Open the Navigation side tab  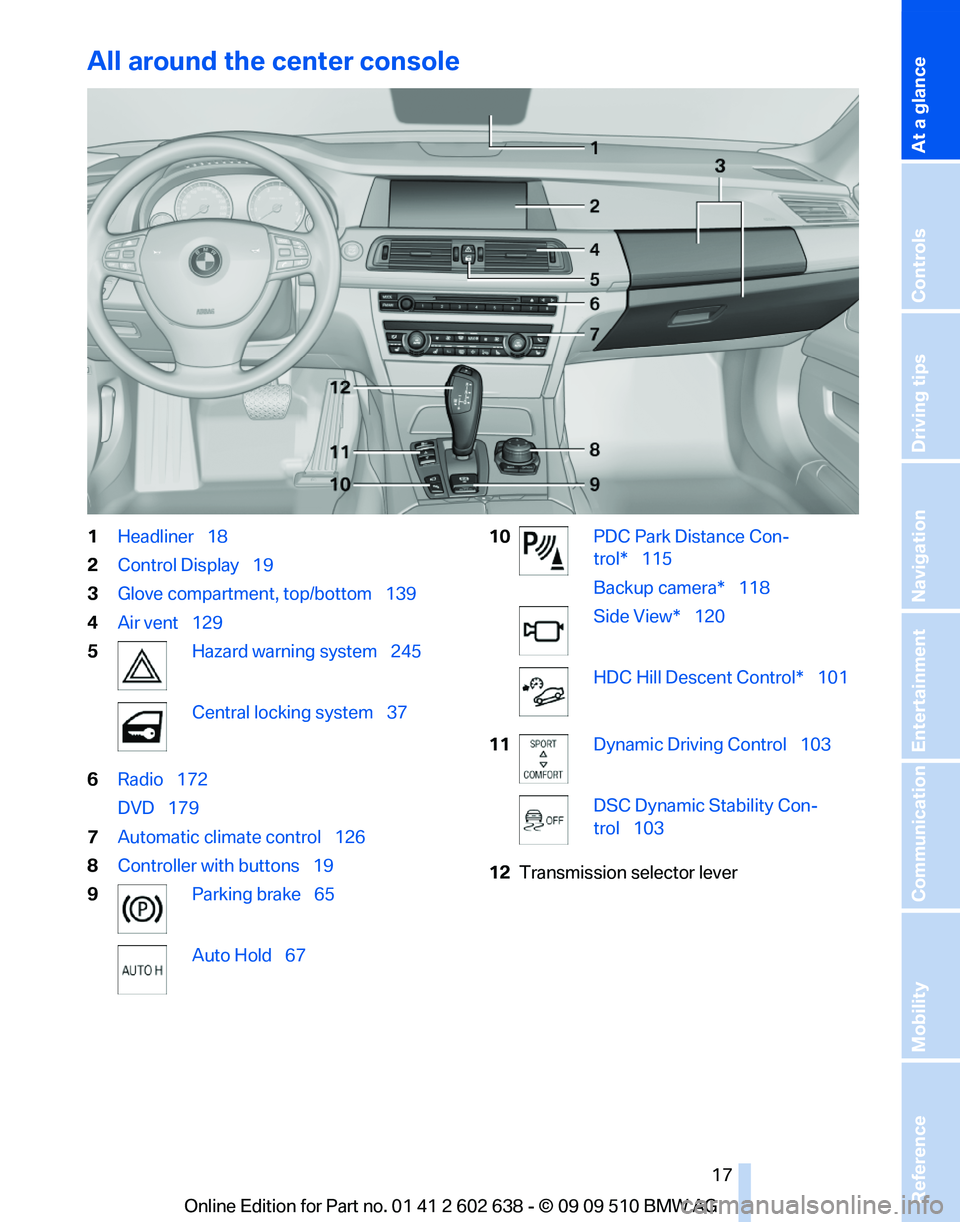(930, 535)
